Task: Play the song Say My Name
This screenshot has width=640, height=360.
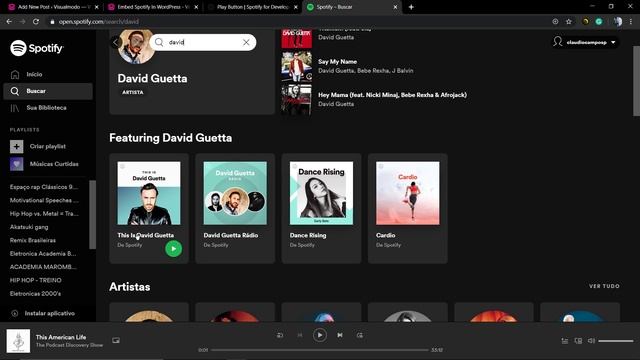Action: pos(338,62)
